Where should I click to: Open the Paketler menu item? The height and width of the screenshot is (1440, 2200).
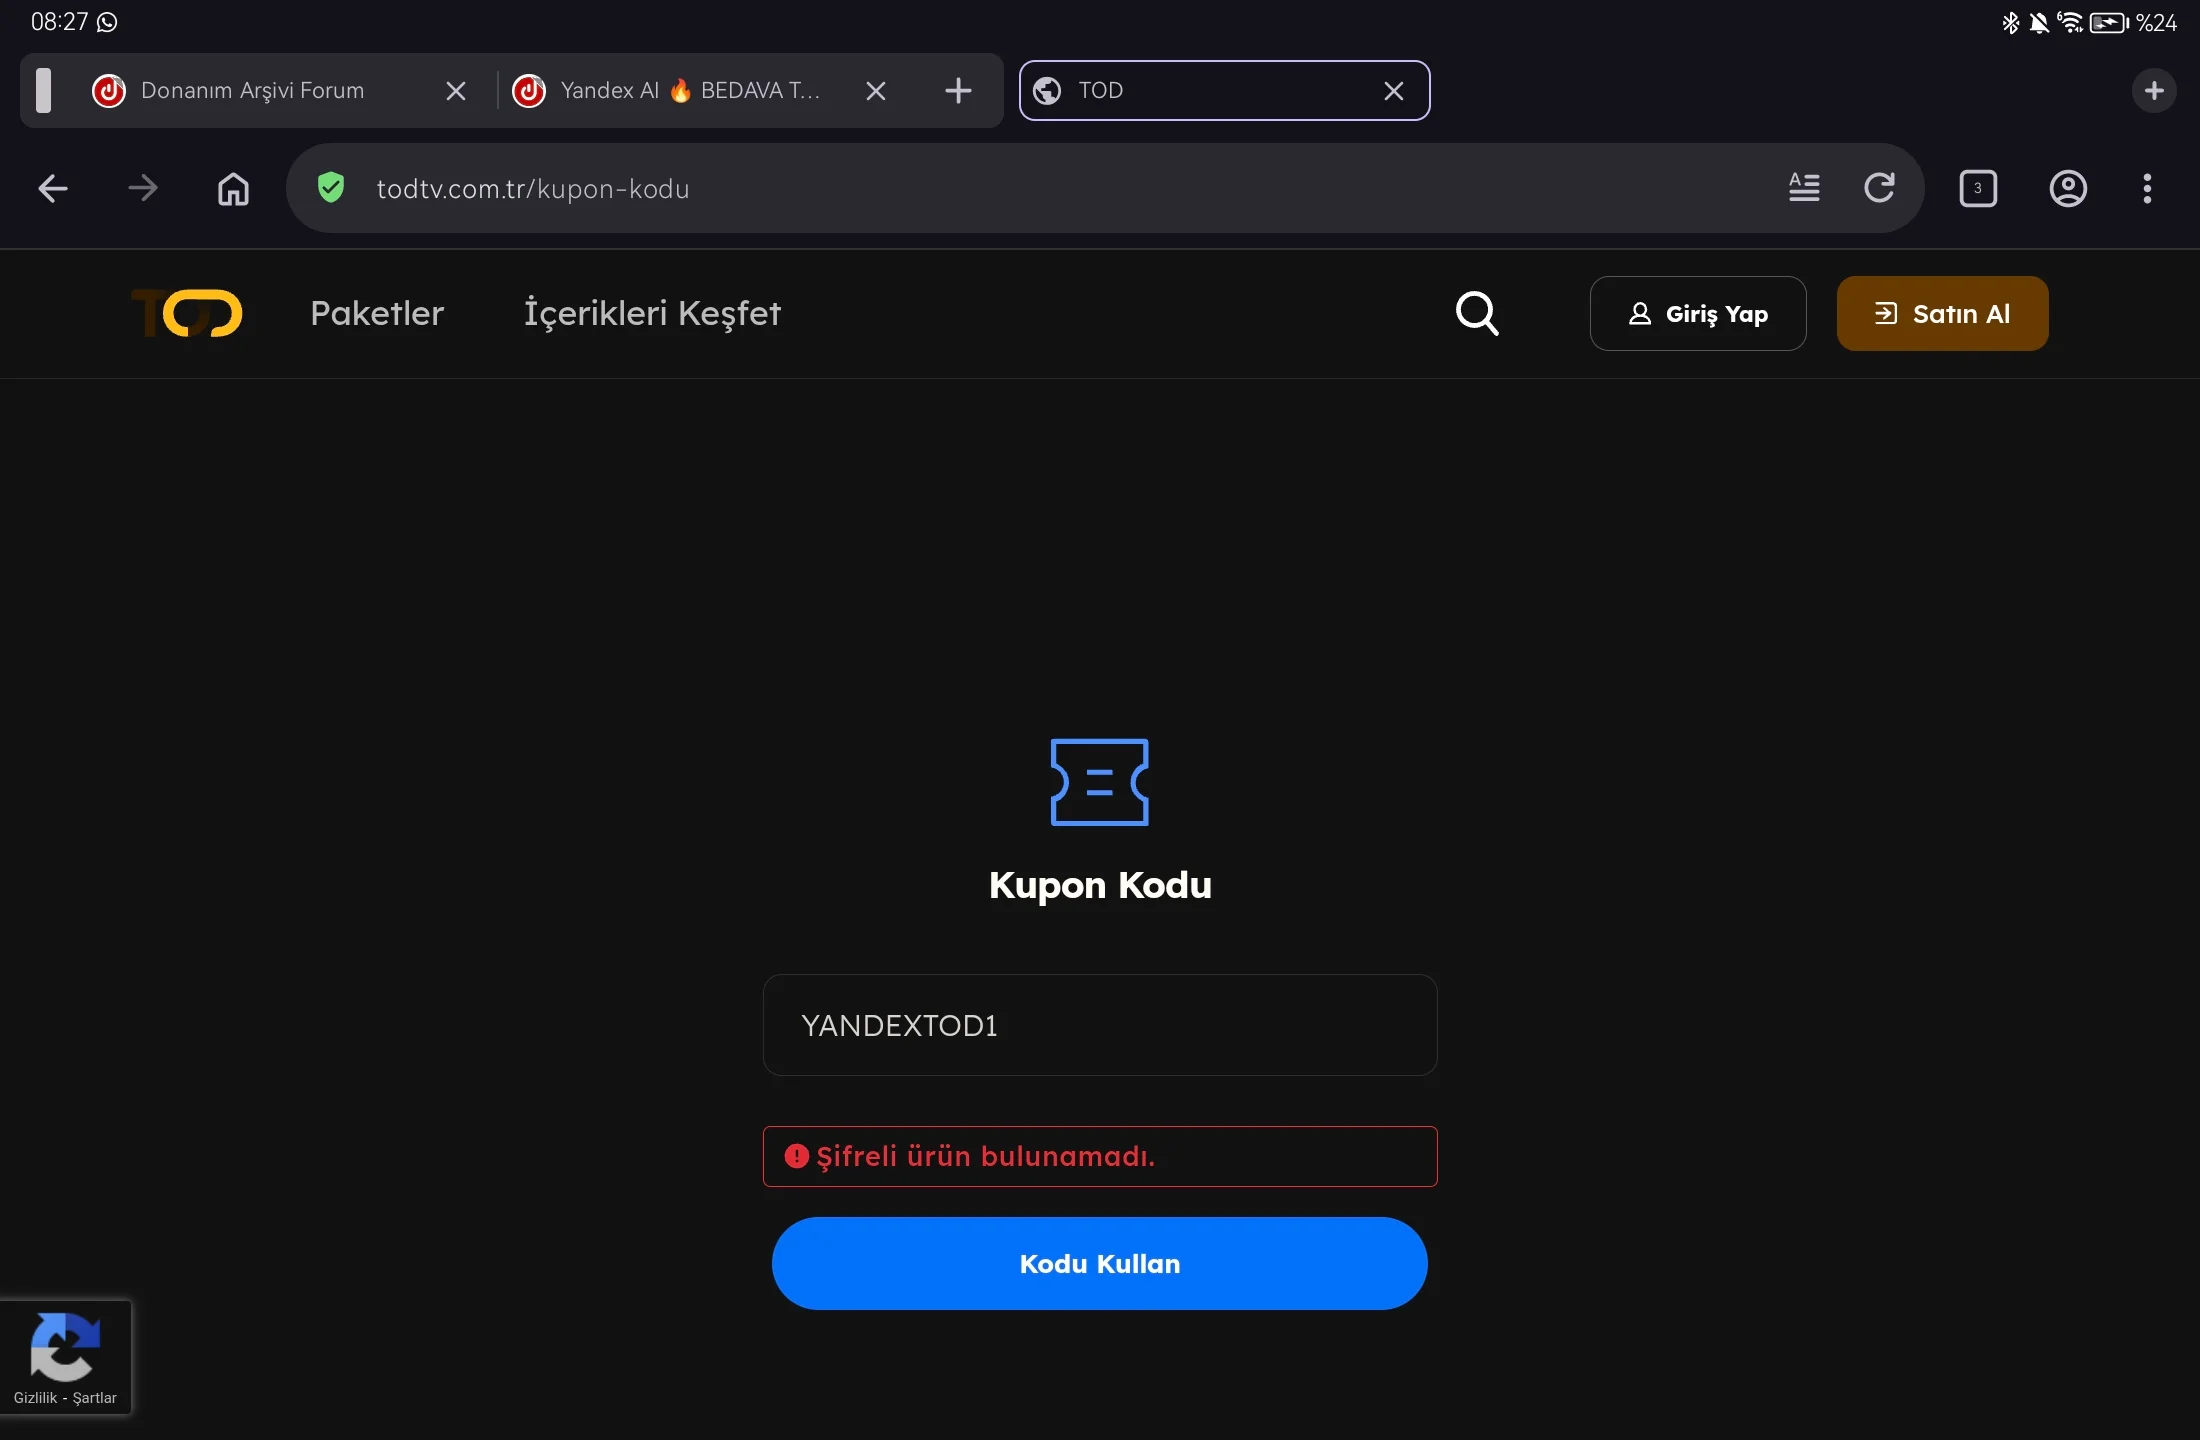pos(377,313)
